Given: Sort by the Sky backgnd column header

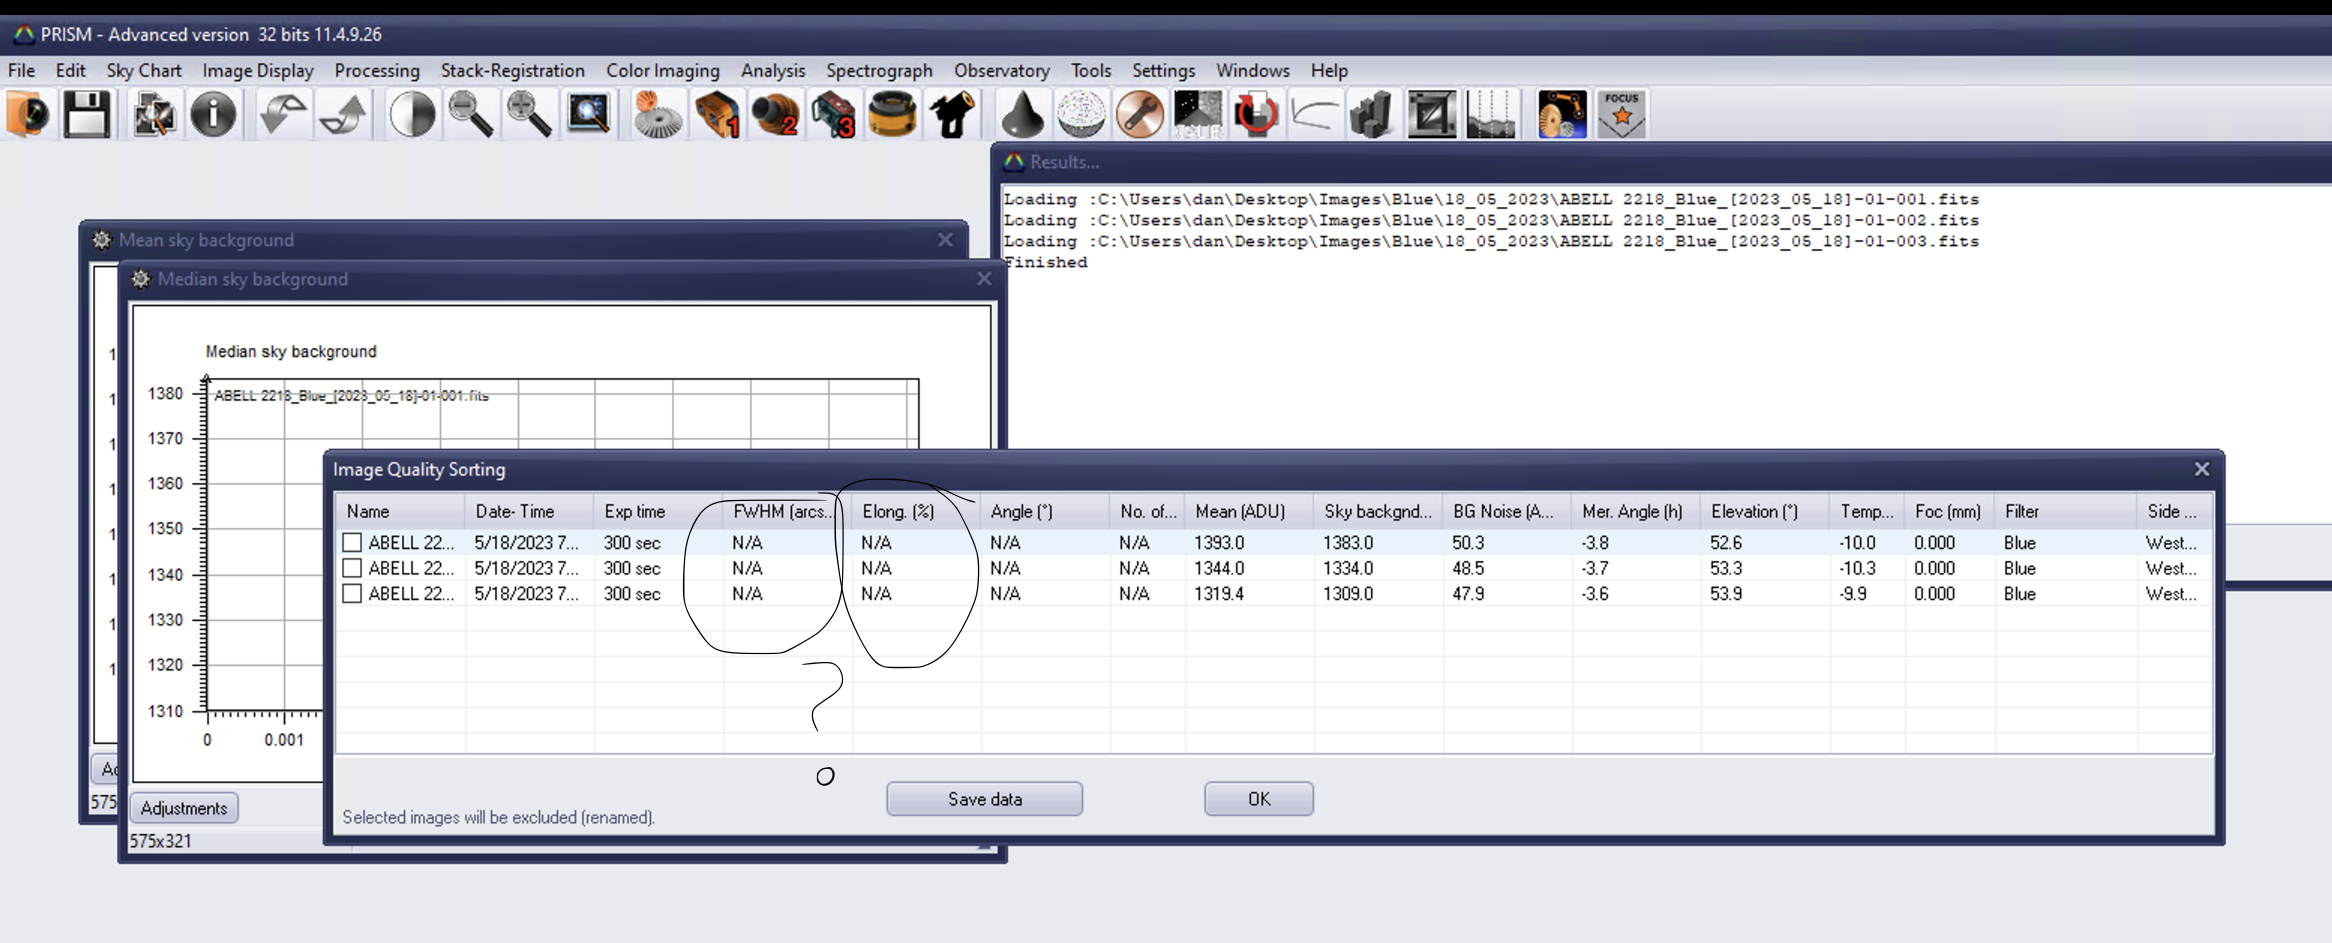Looking at the screenshot, I should [1376, 512].
